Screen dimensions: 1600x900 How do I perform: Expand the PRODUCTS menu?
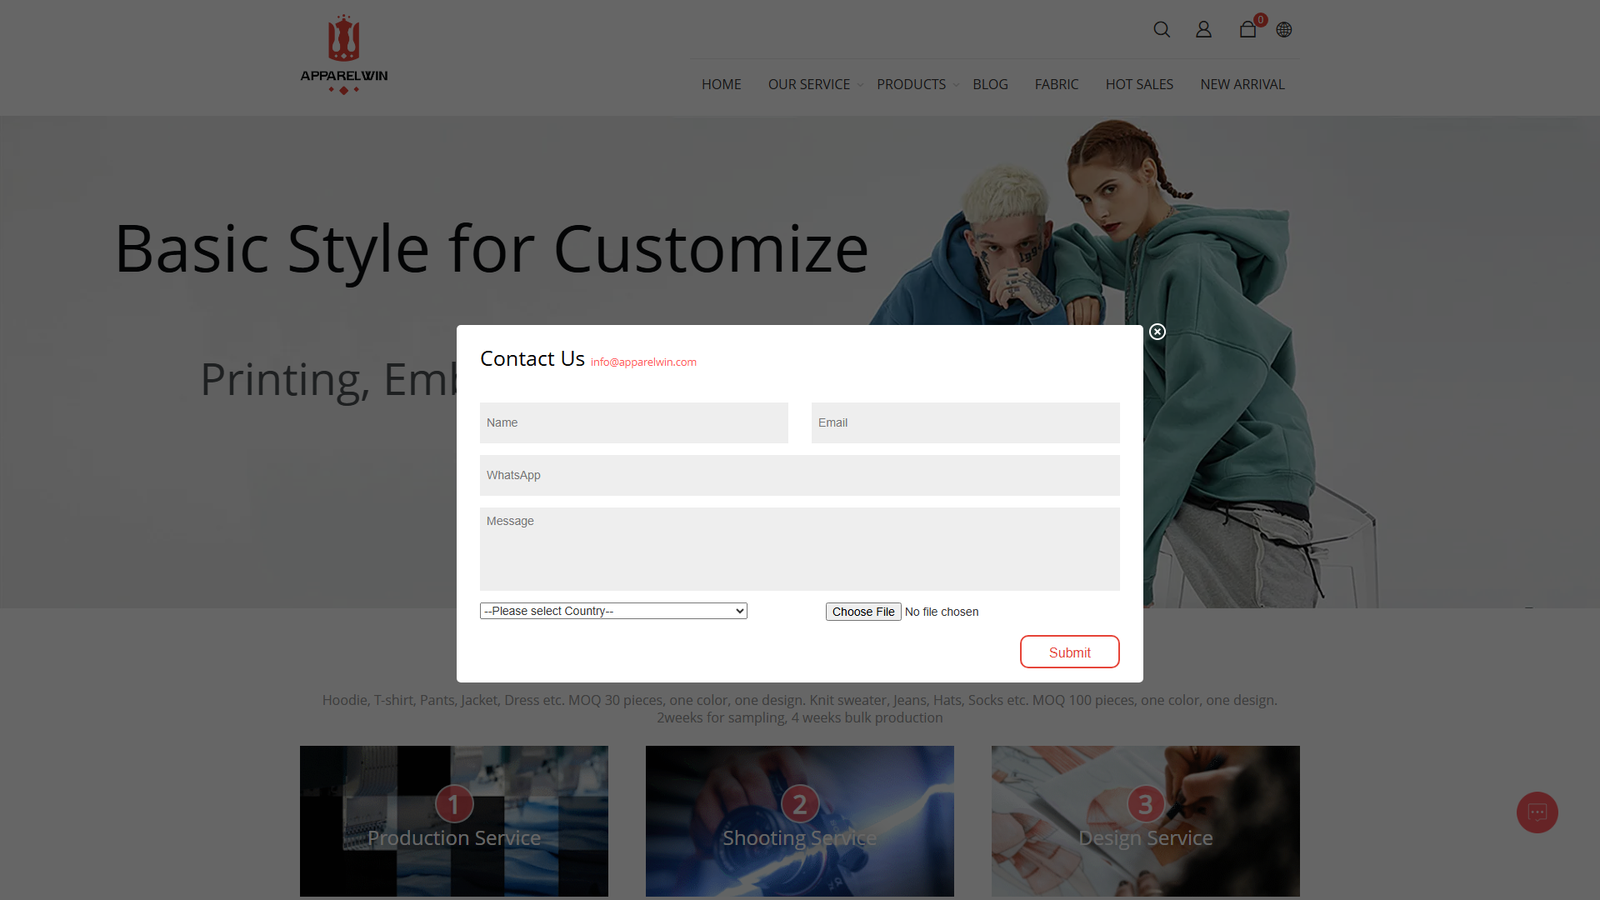click(911, 84)
